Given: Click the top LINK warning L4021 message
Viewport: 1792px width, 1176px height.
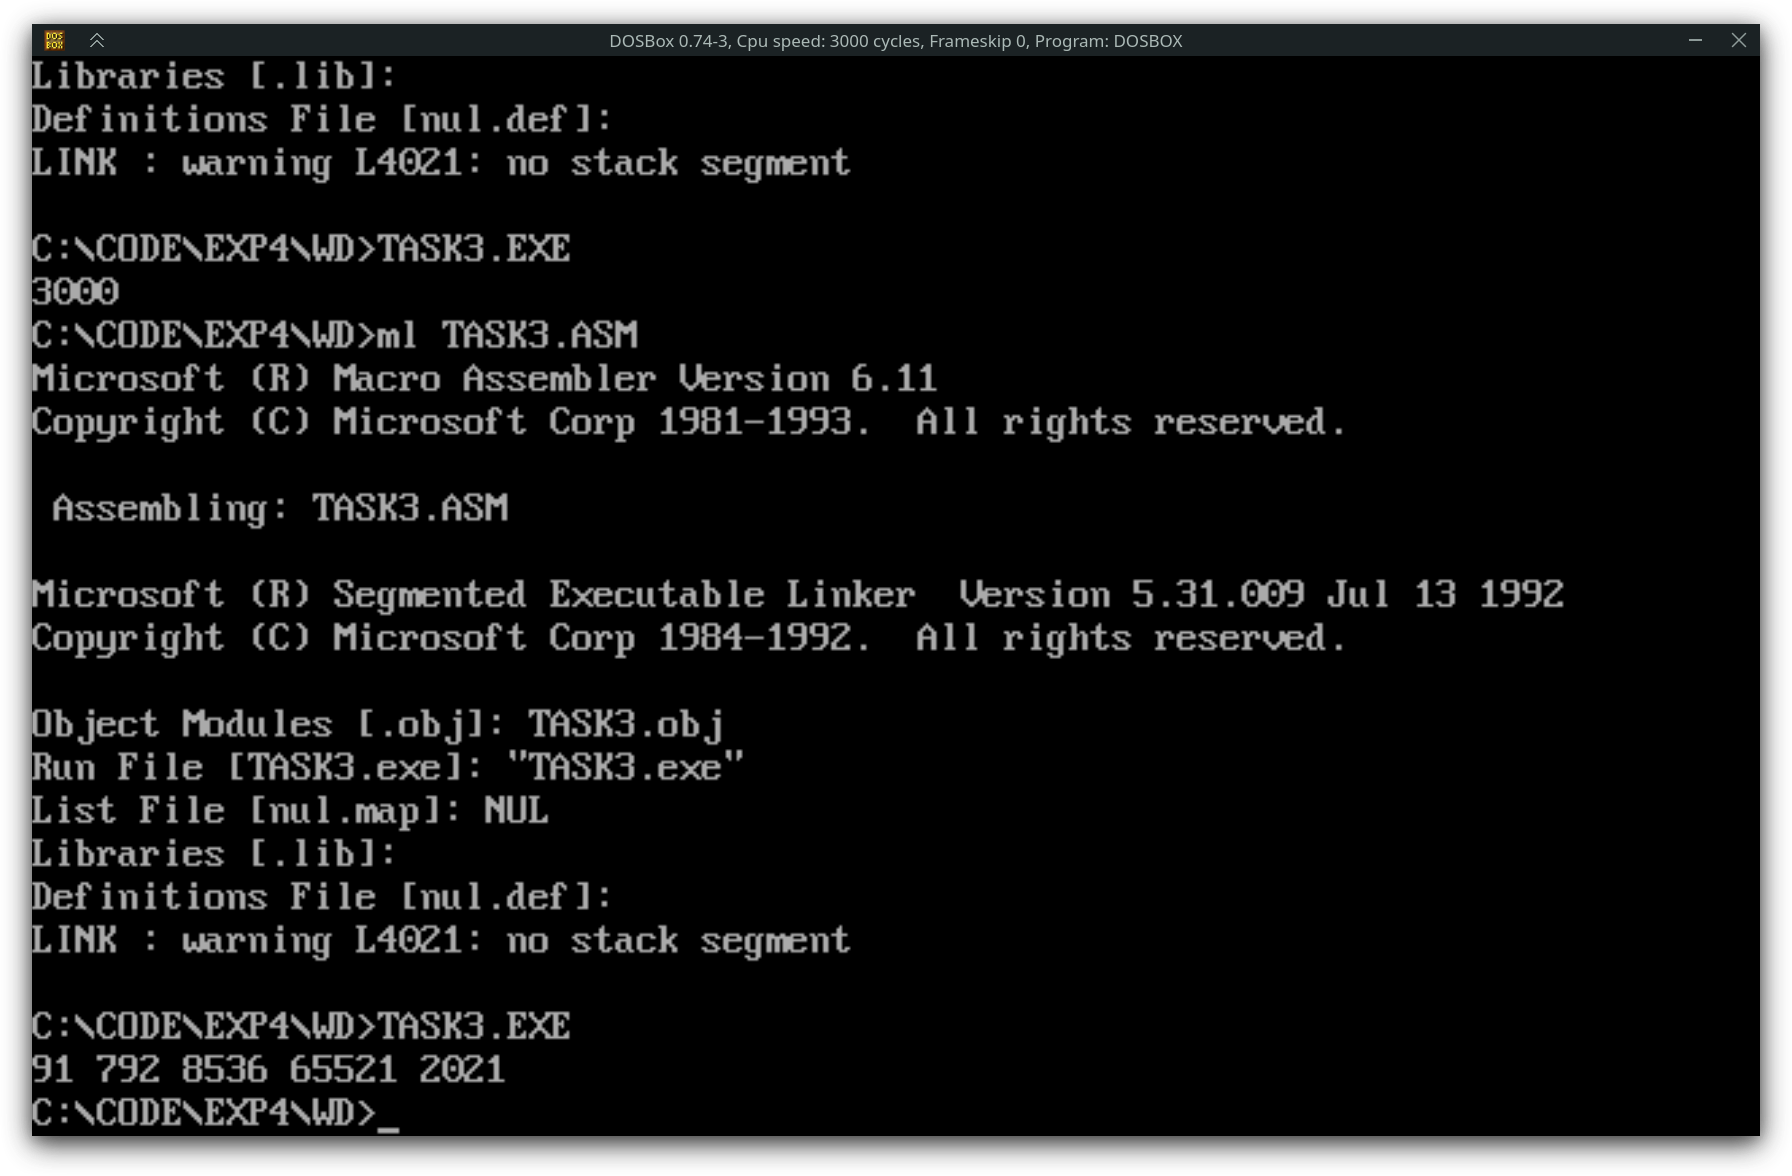Looking at the screenshot, I should coord(441,162).
